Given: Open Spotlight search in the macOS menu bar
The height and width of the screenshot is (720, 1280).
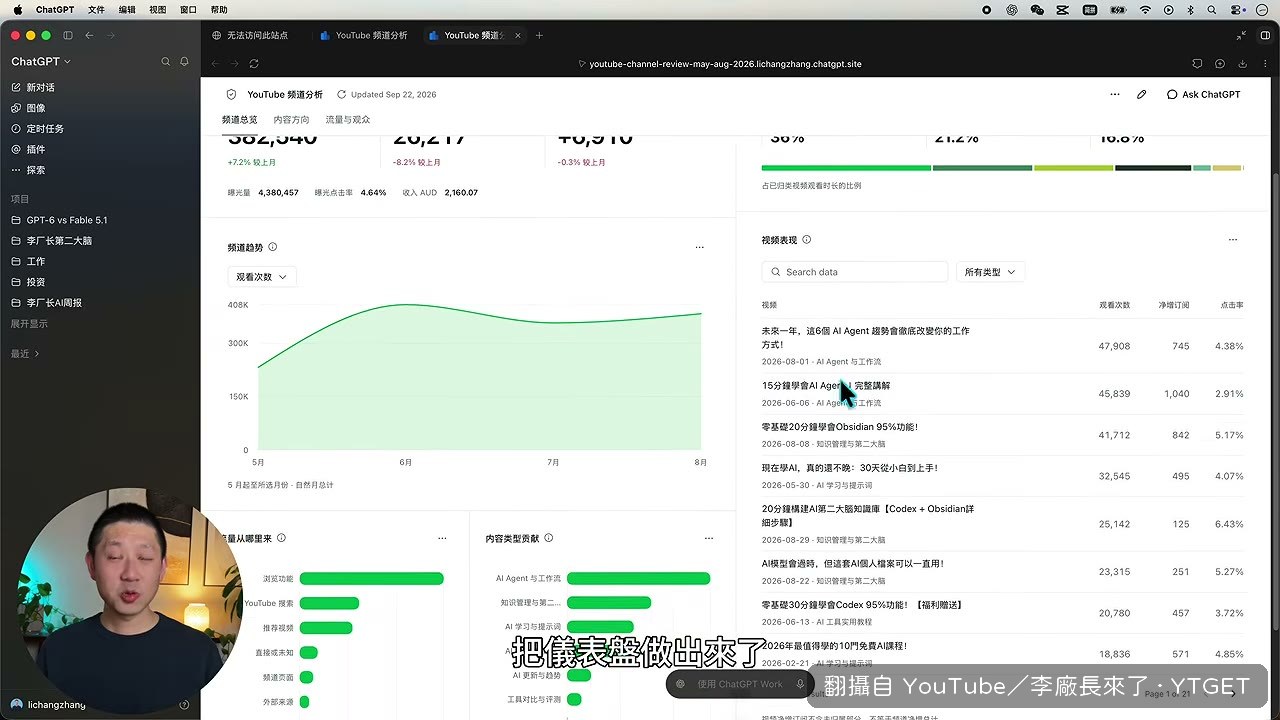Looking at the screenshot, I should coord(1214,10).
